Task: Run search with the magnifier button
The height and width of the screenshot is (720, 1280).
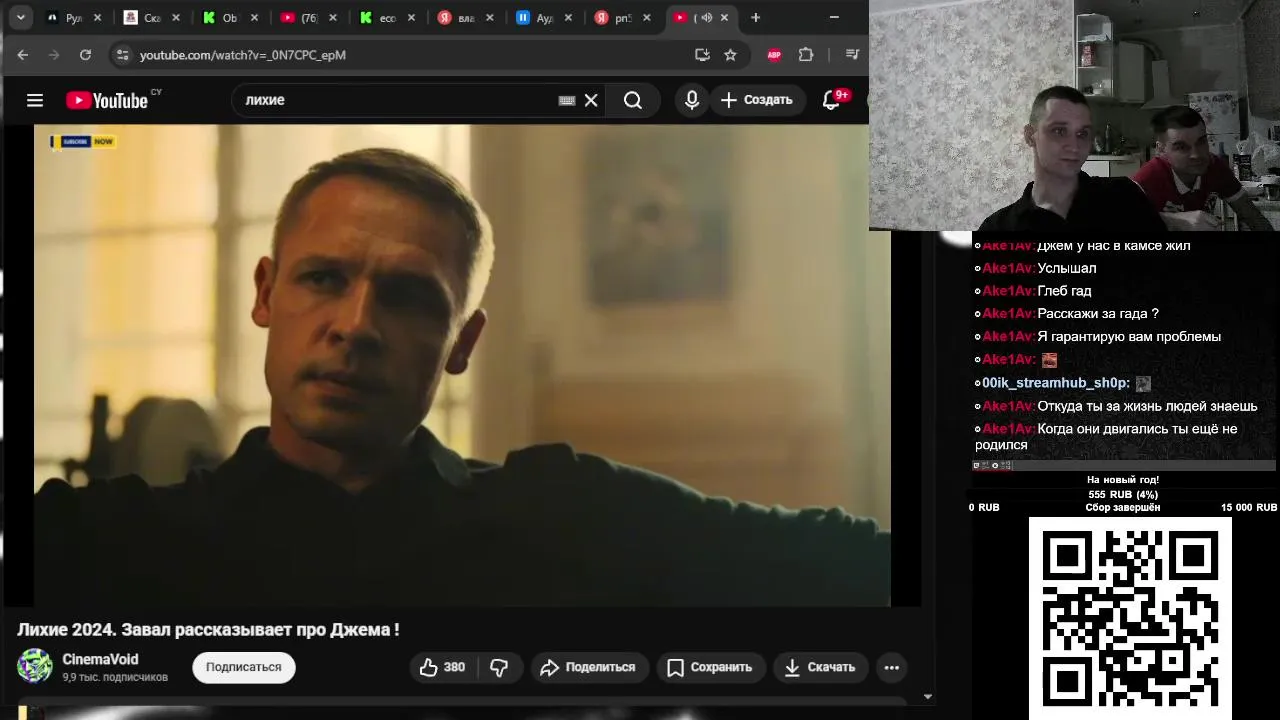Action: click(x=633, y=100)
